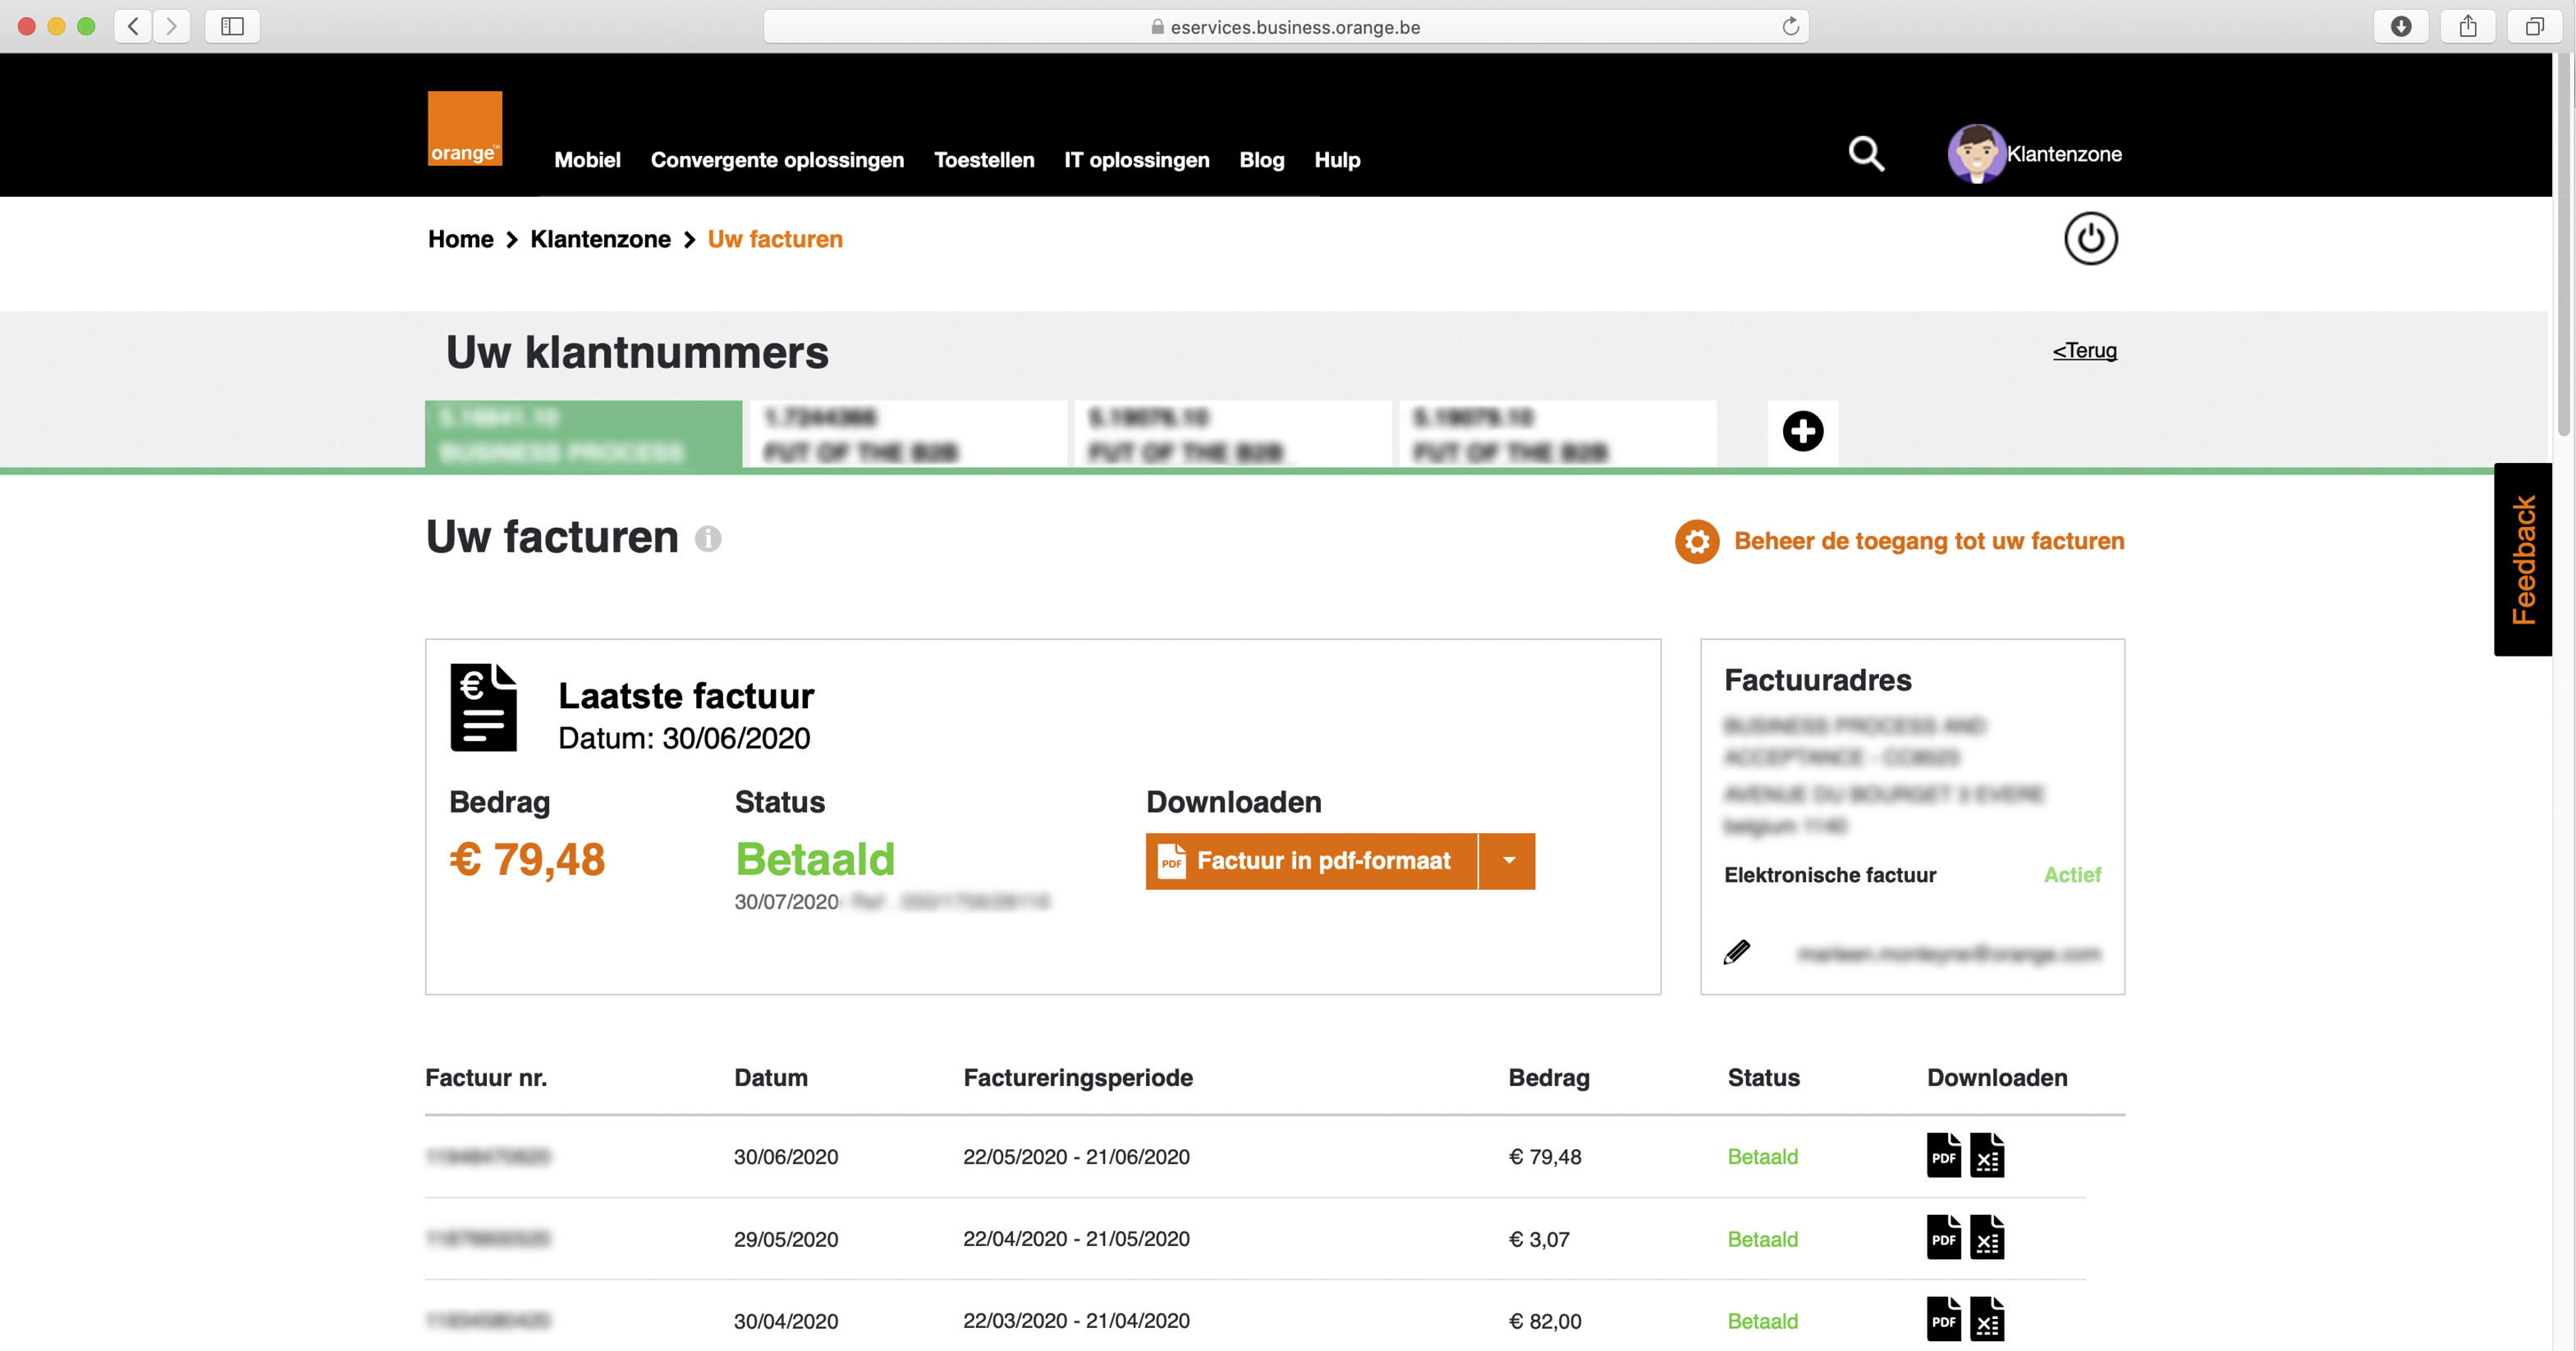Image resolution: width=2576 pixels, height=1351 pixels.
Task: Open the search magnifier icon
Action: point(1865,154)
